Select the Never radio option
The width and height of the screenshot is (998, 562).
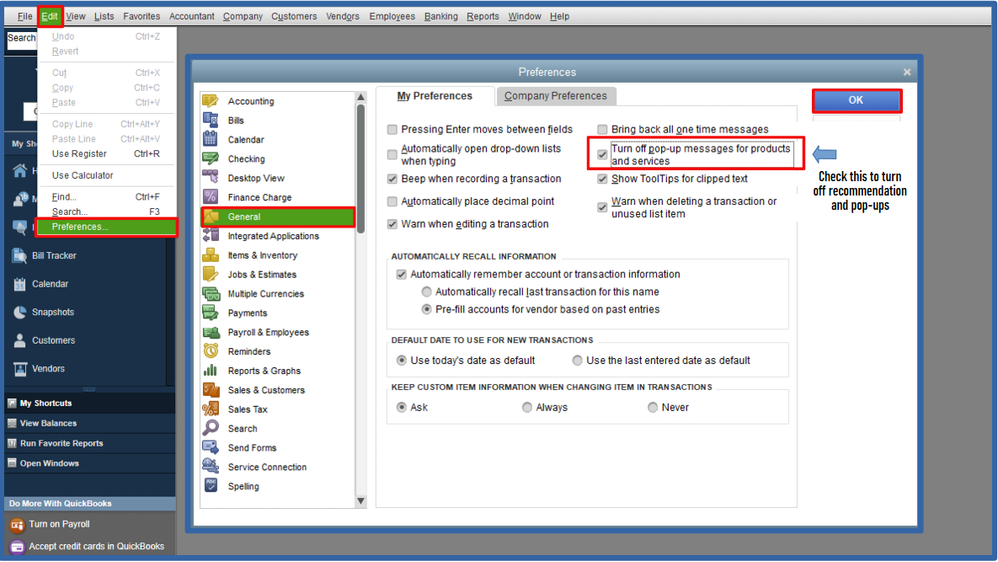652,407
